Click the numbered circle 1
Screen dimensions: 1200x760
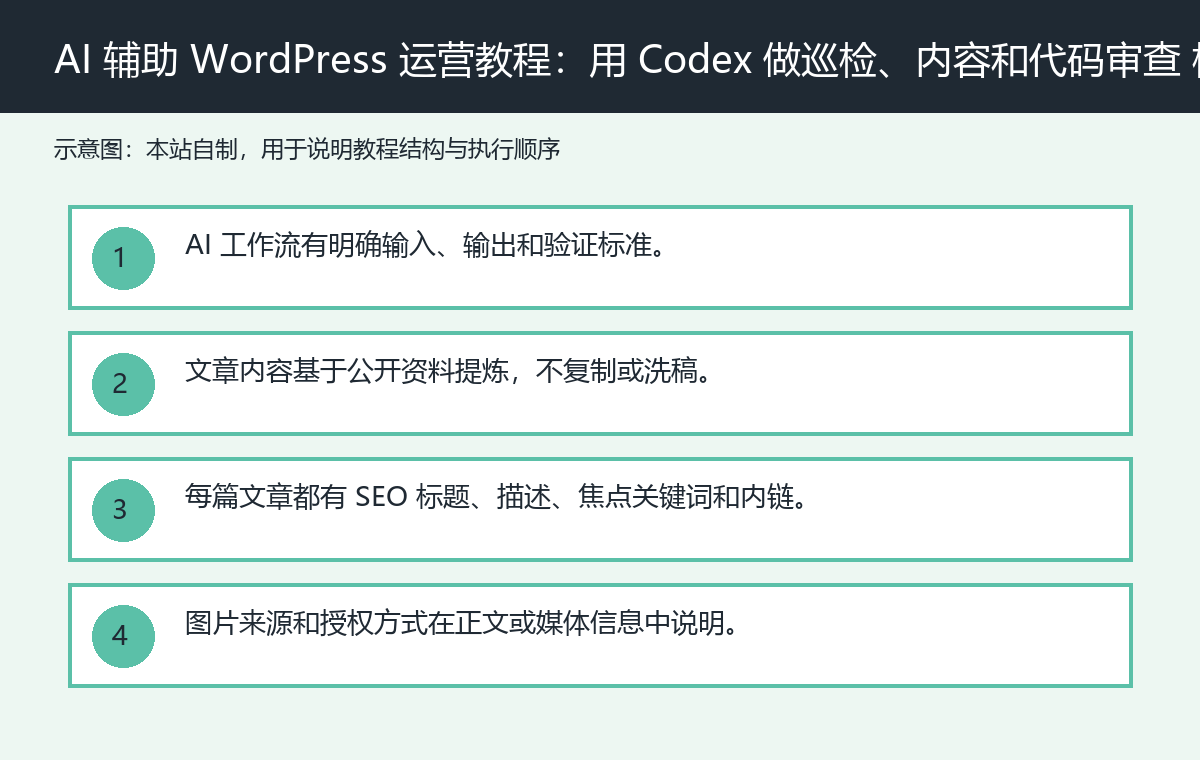(x=123, y=258)
